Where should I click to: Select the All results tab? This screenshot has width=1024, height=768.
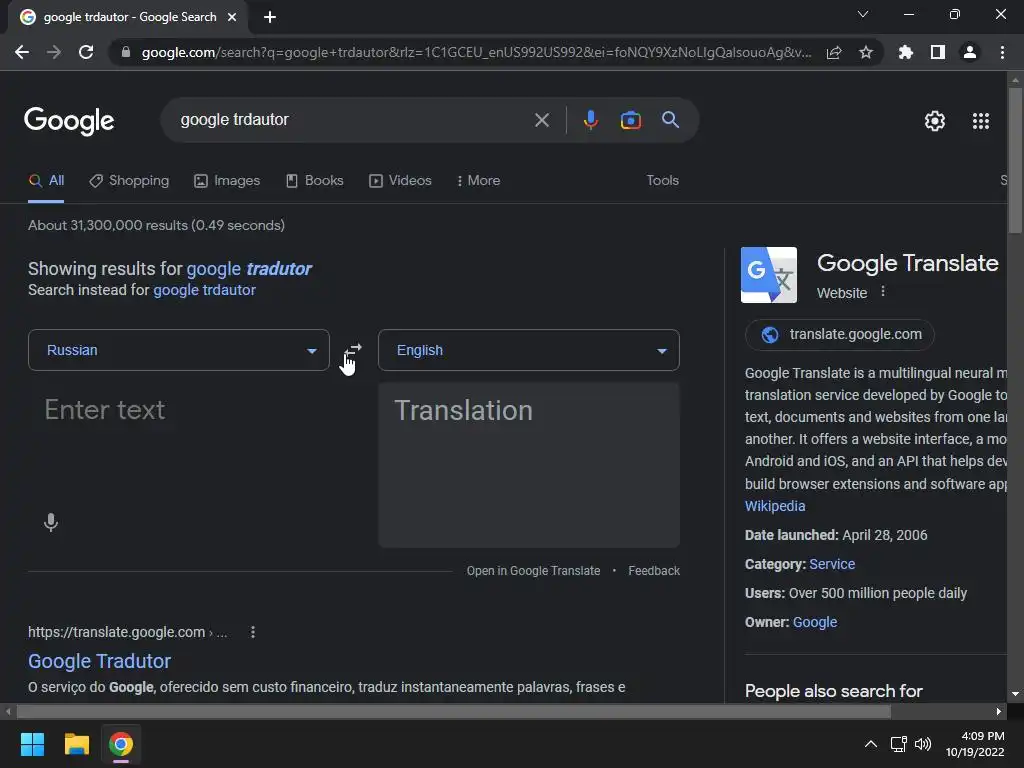46,180
